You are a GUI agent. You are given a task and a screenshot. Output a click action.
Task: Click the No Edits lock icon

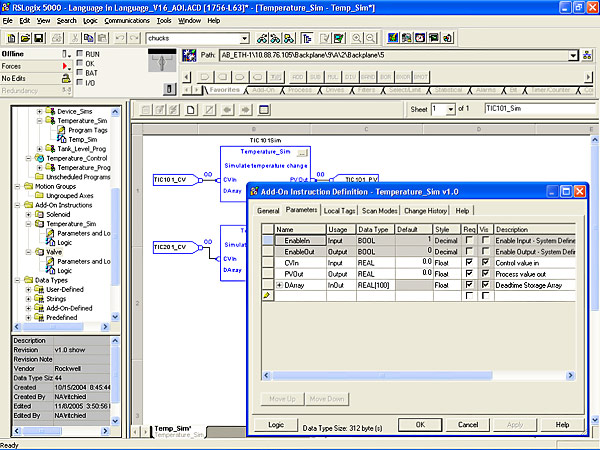click(x=66, y=78)
